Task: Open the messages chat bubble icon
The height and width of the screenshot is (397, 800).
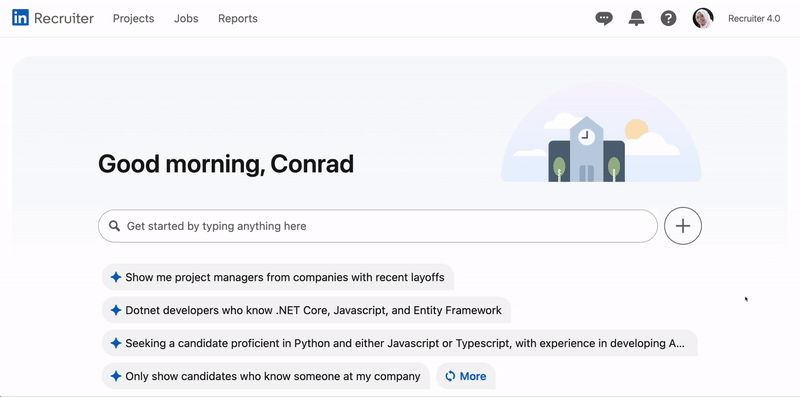Action: pos(604,18)
